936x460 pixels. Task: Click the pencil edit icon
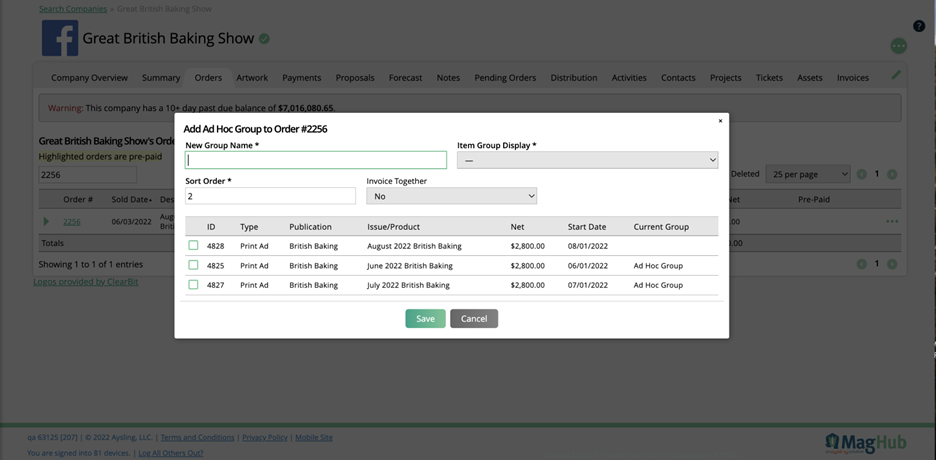896,75
